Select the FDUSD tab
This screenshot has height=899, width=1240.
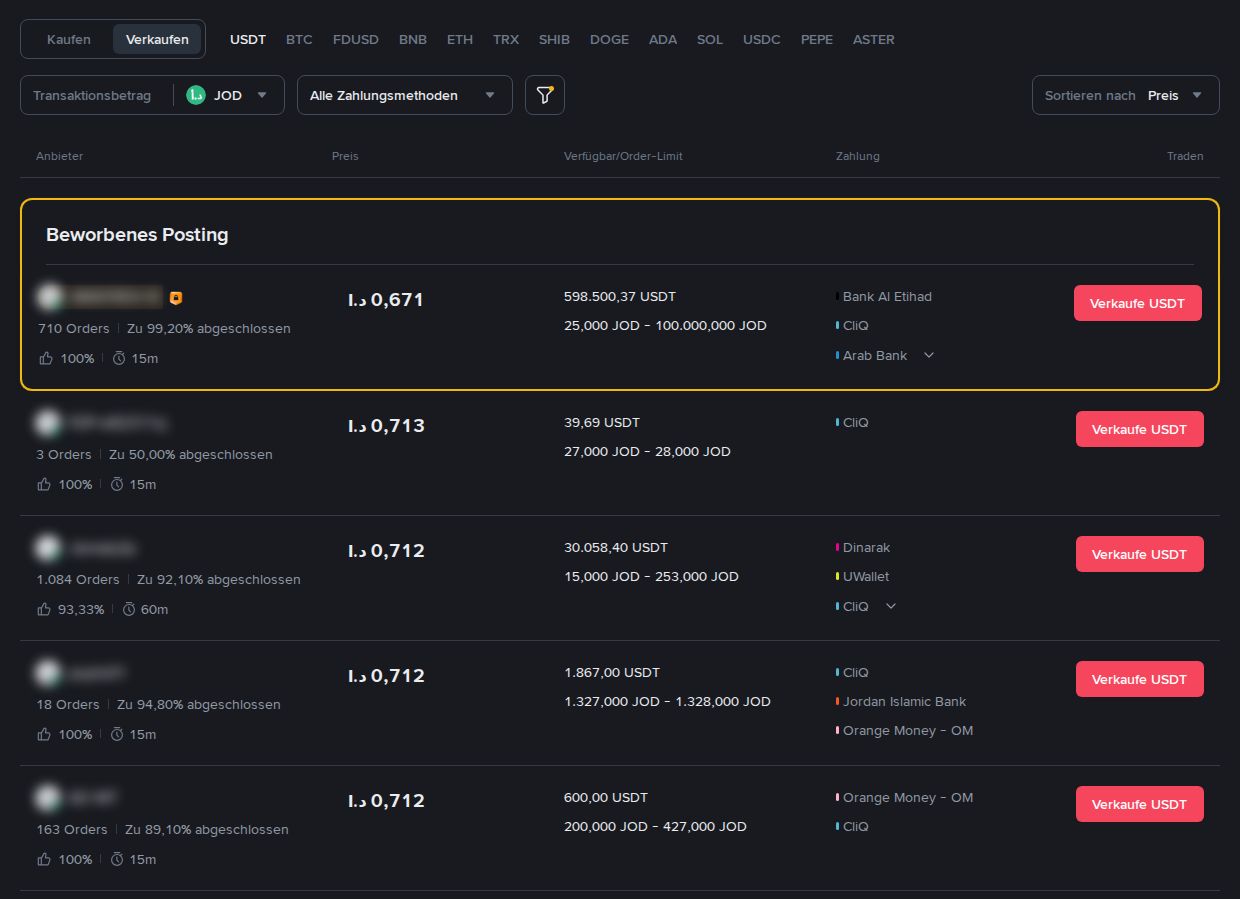tap(356, 39)
